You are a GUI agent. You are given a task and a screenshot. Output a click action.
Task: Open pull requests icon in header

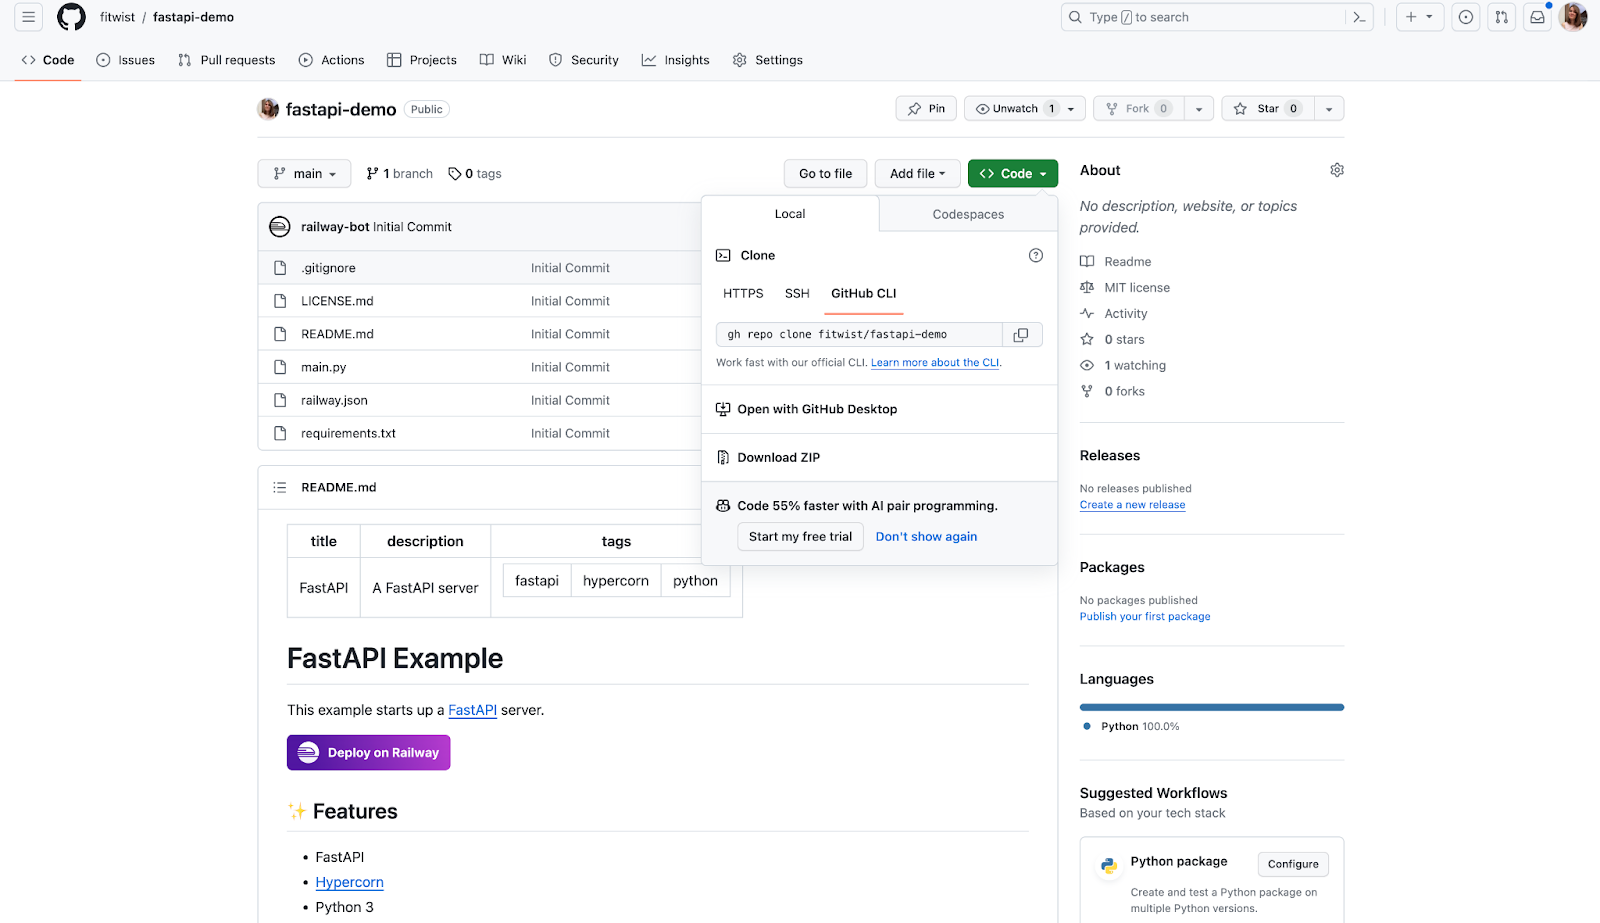[1501, 17]
